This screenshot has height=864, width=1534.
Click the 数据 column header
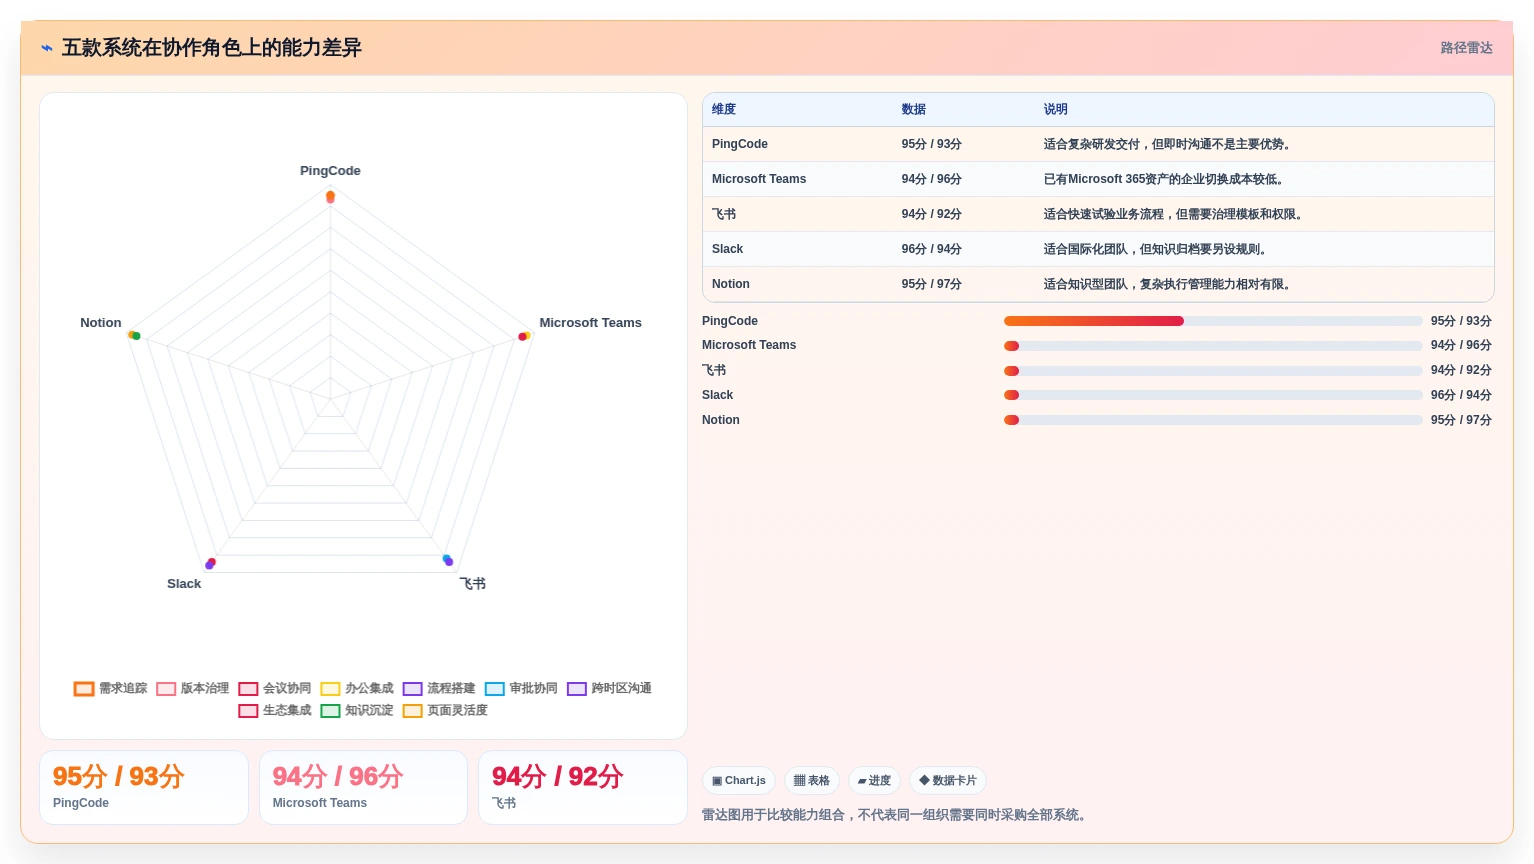[913, 110]
